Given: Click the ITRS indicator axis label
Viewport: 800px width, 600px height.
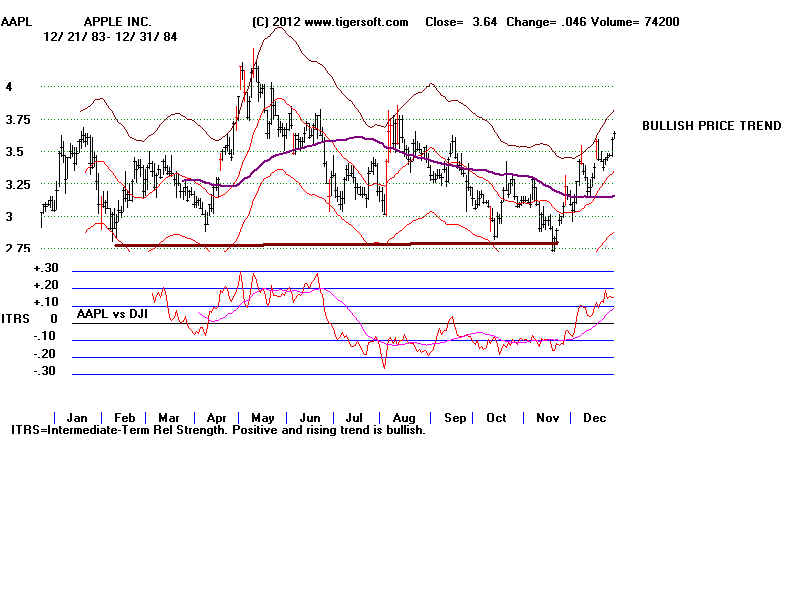Looking at the screenshot, I should pos(17,319).
